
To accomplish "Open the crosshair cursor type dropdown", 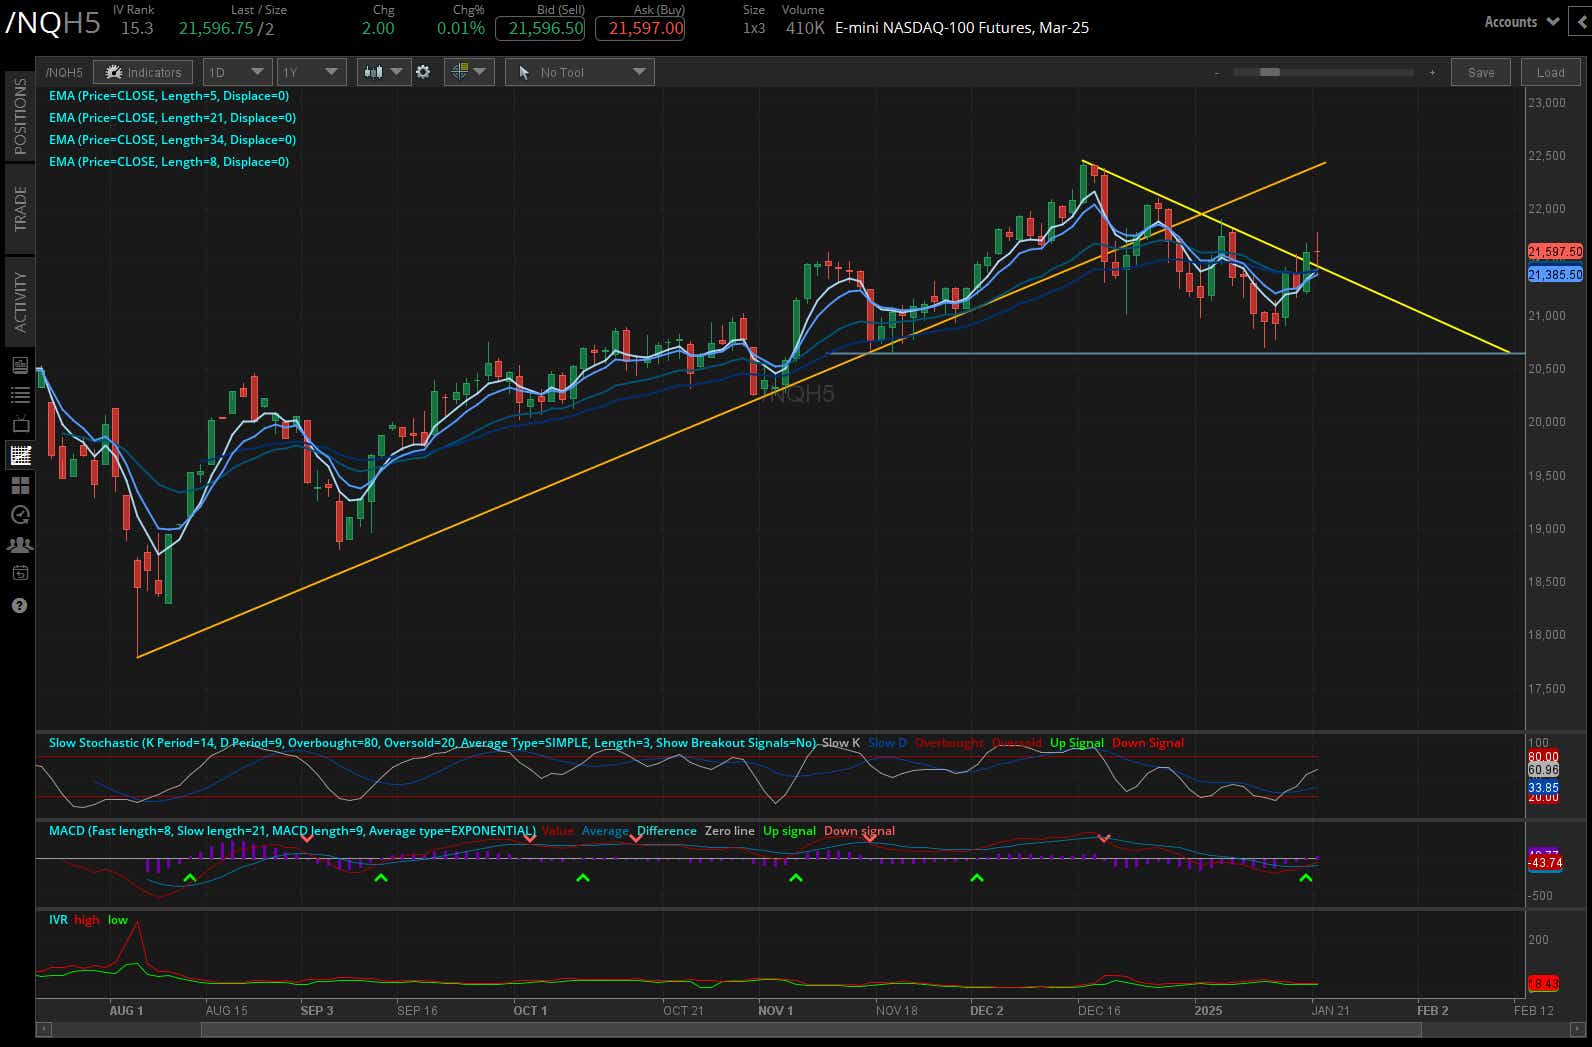I will point(469,72).
